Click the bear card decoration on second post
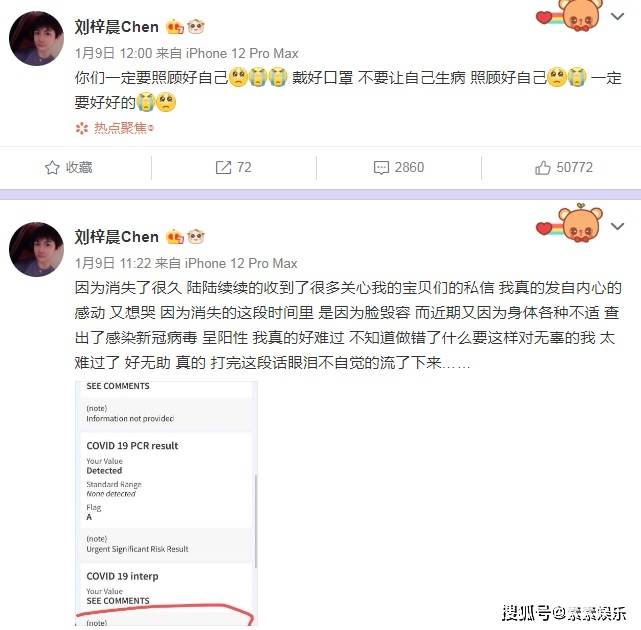Screen dimensions: 641x630 click(x=569, y=224)
